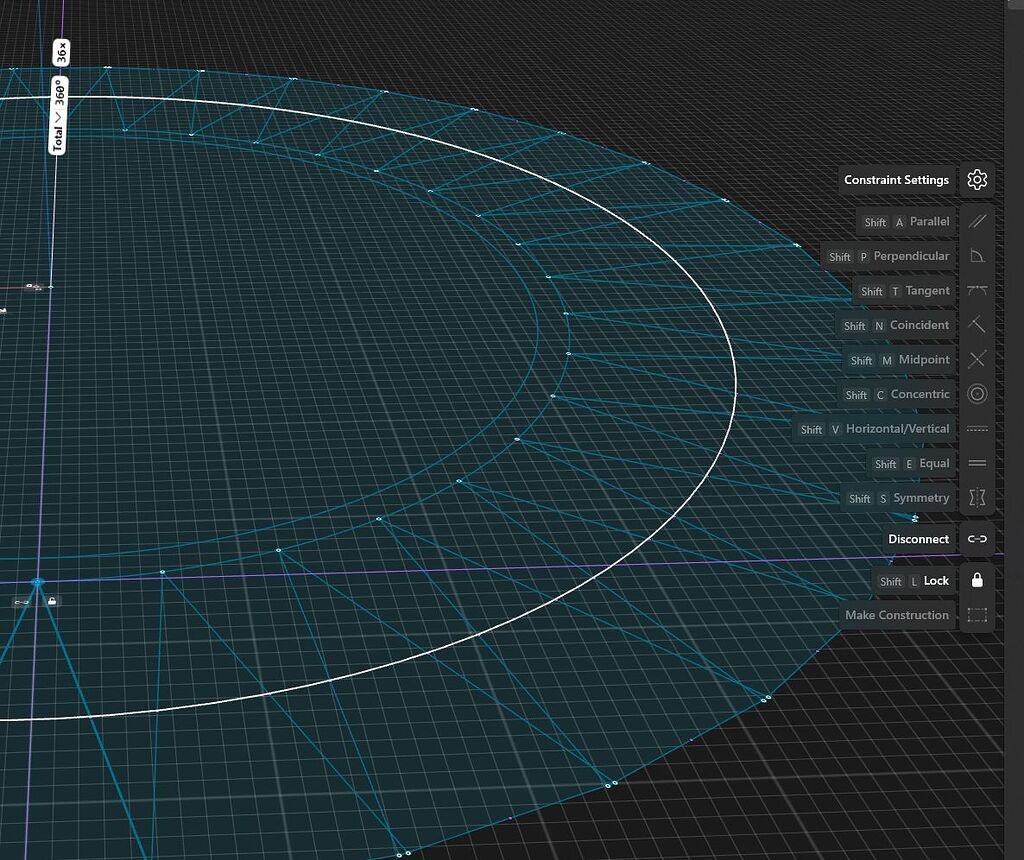Image resolution: width=1024 pixels, height=860 pixels.
Task: Click the Constraint Settings label
Action: pos(896,180)
